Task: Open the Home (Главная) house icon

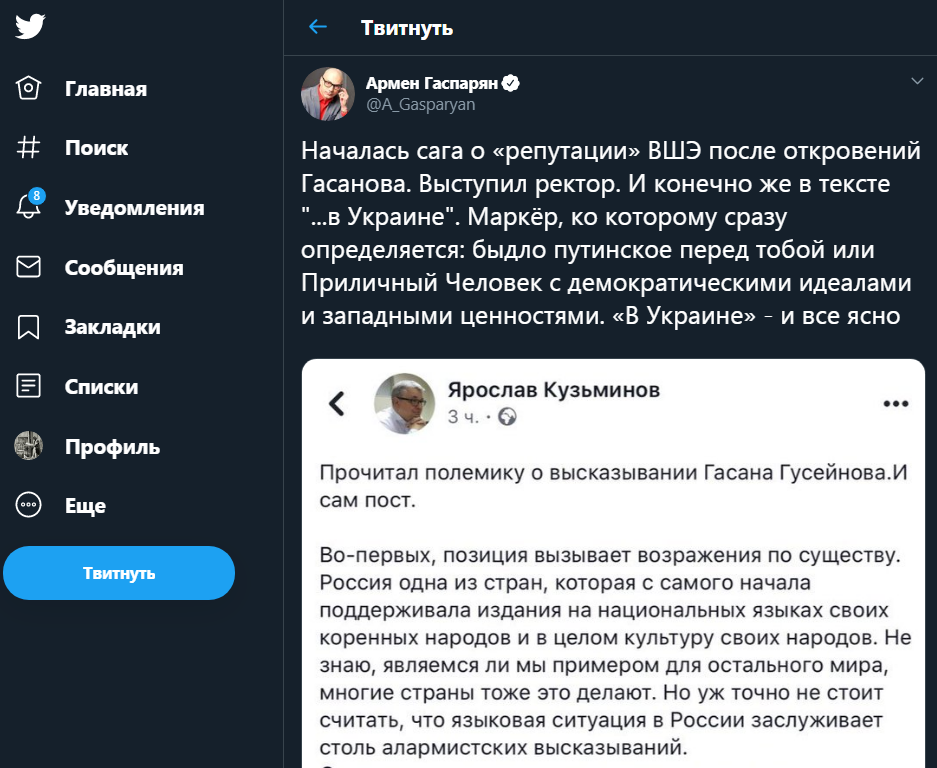Action: (29, 89)
